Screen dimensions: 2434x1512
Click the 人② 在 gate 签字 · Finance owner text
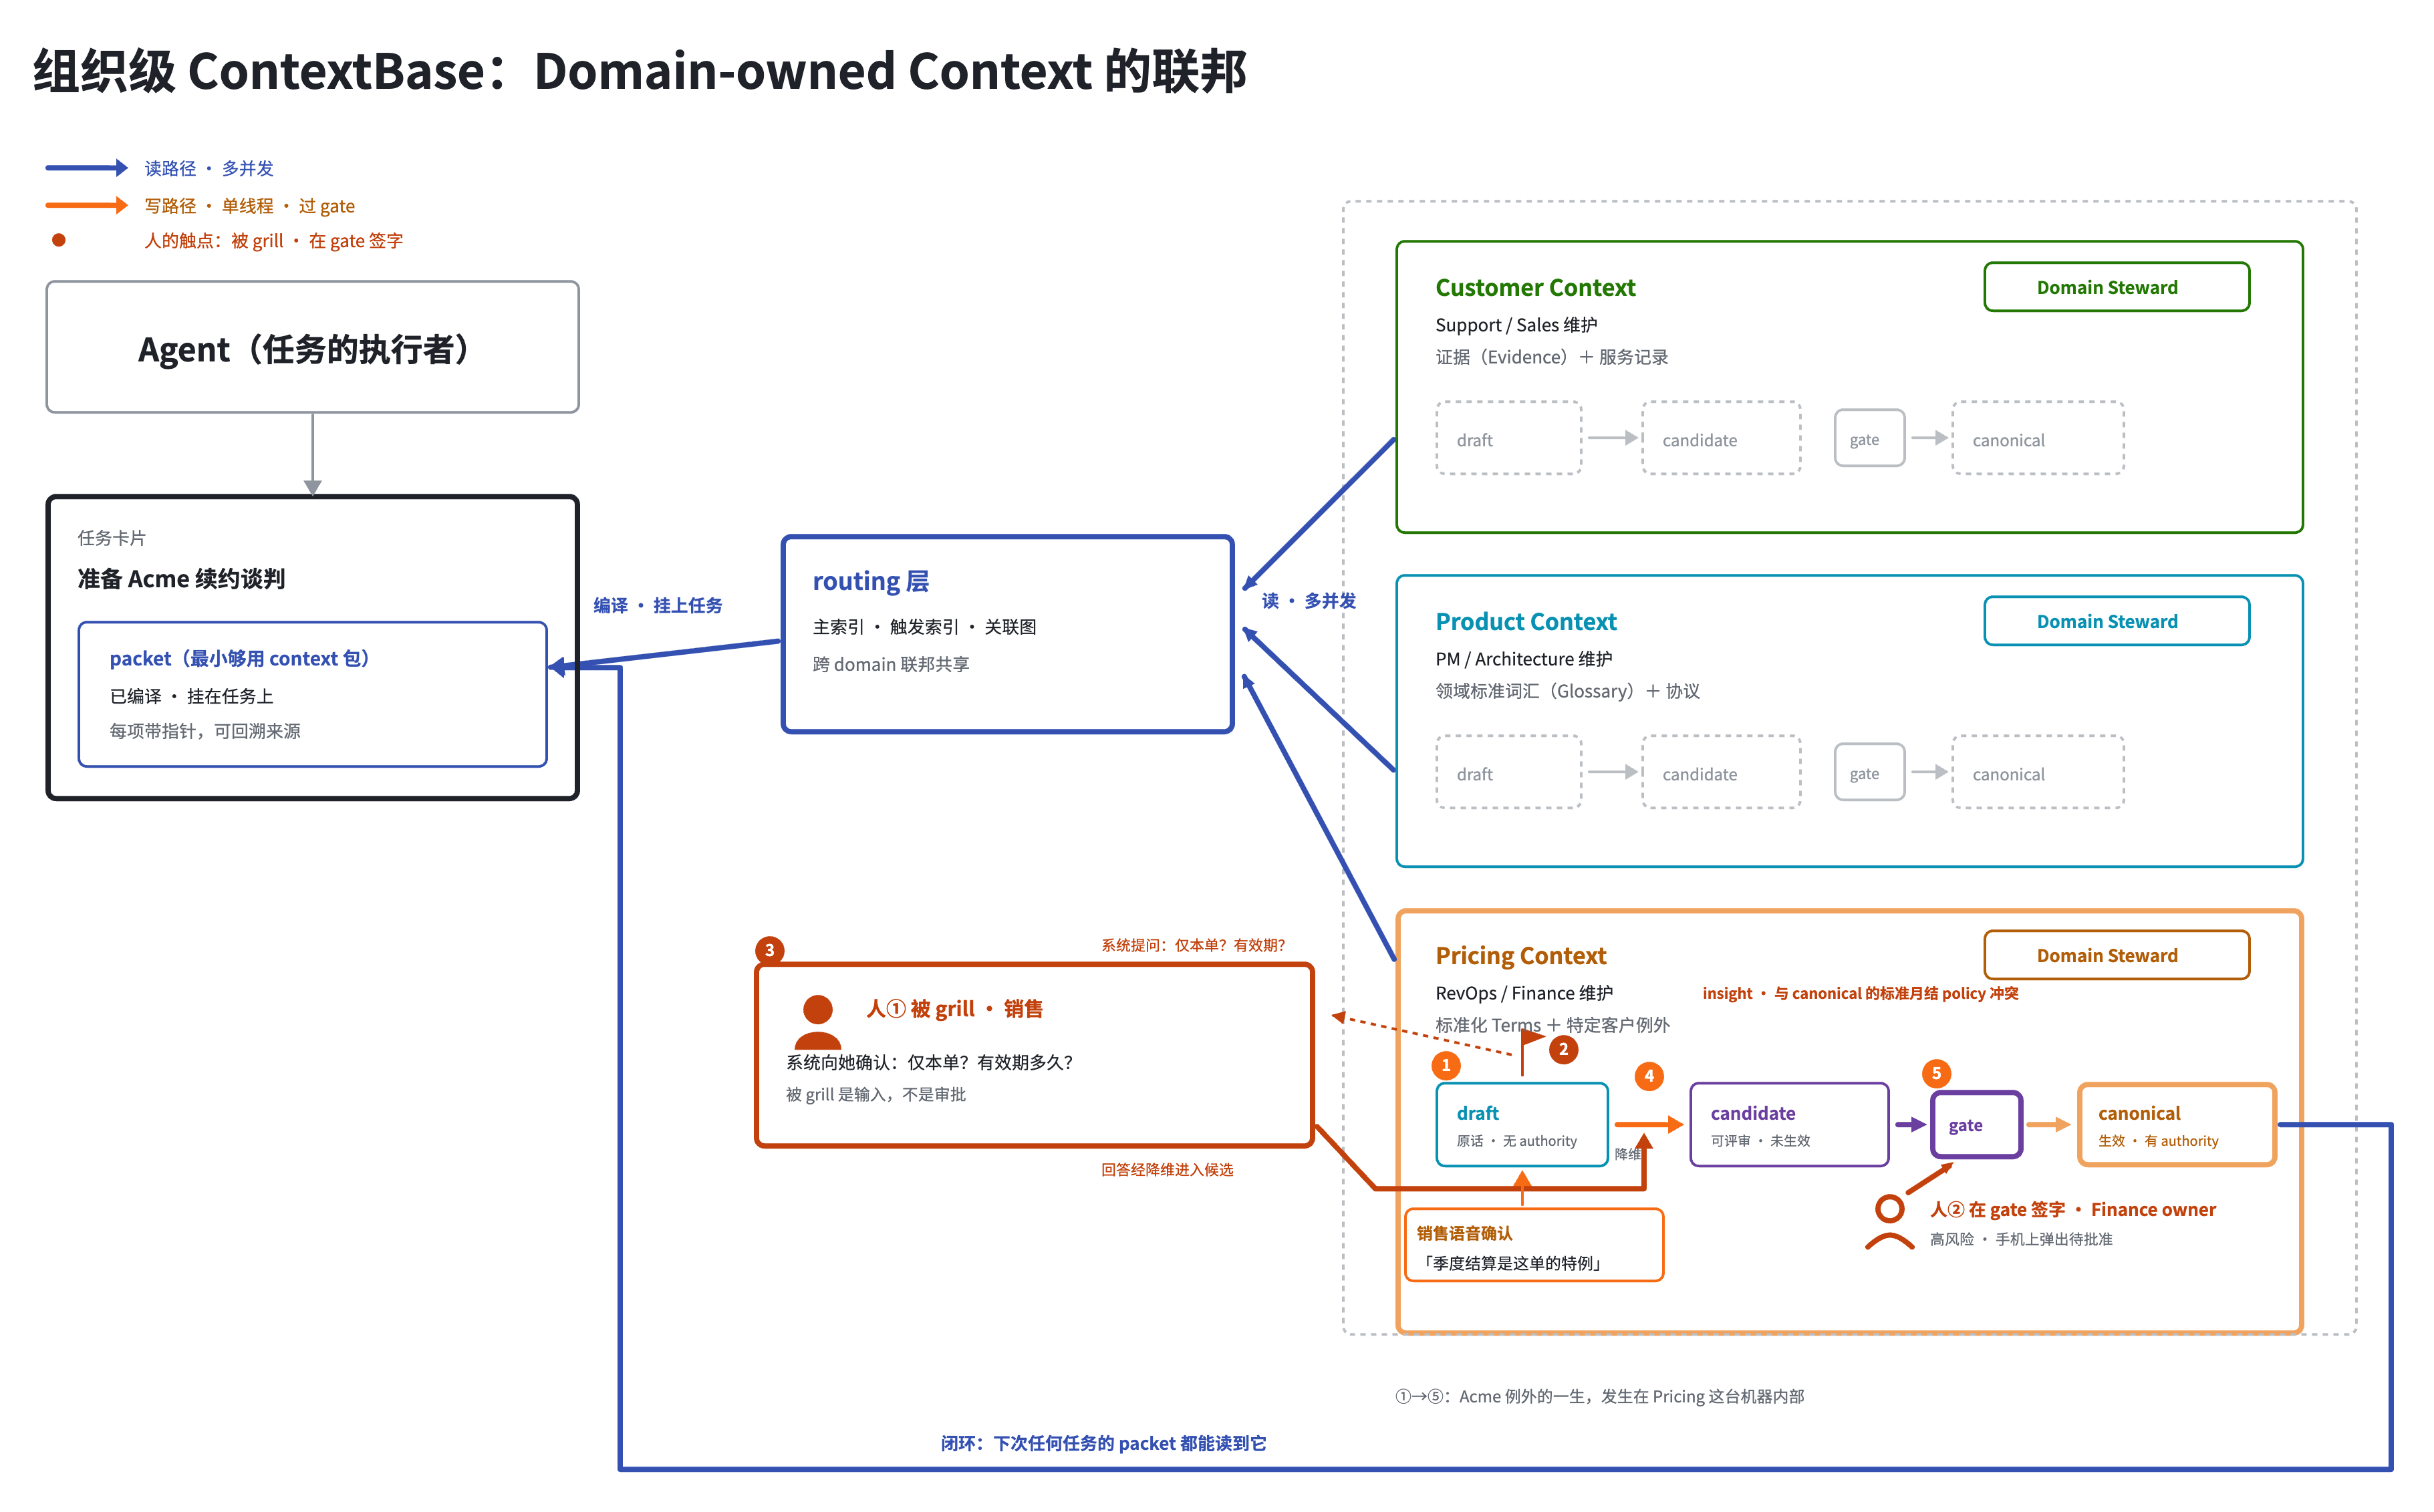2072,1209
